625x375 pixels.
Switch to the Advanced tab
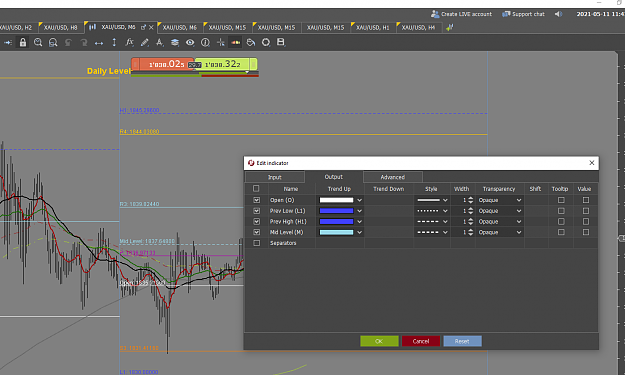coord(393,177)
